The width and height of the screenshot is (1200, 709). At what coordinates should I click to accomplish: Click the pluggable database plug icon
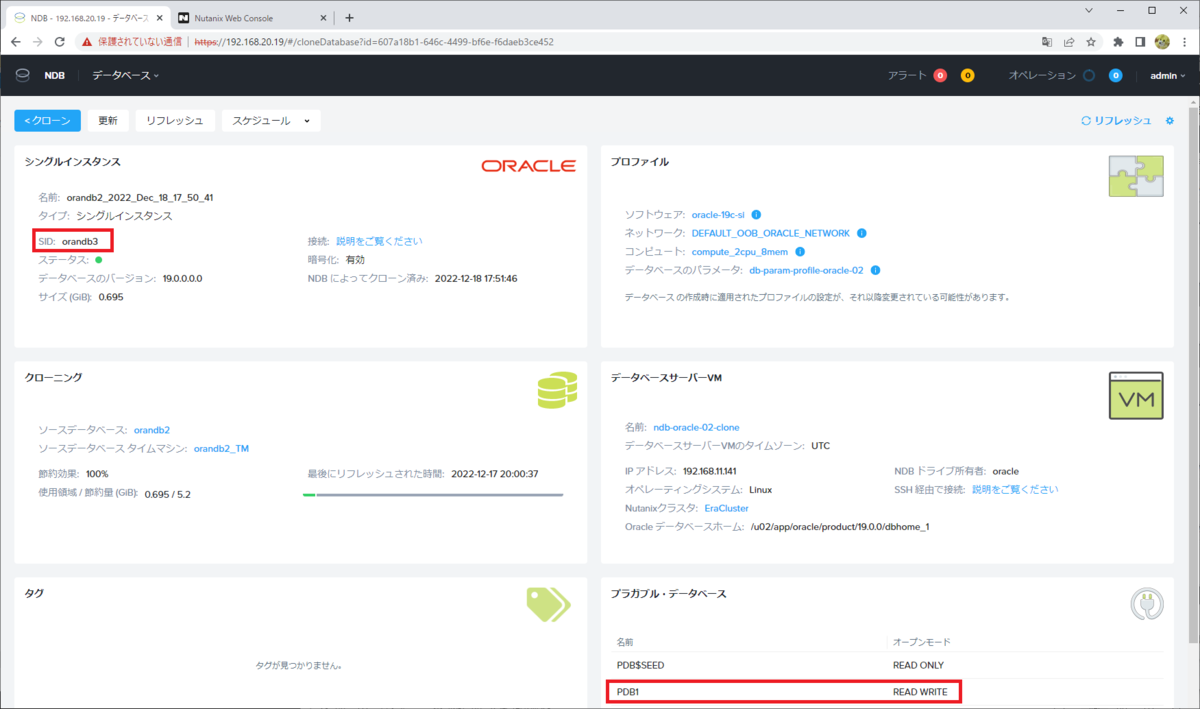pyautogui.click(x=1147, y=604)
